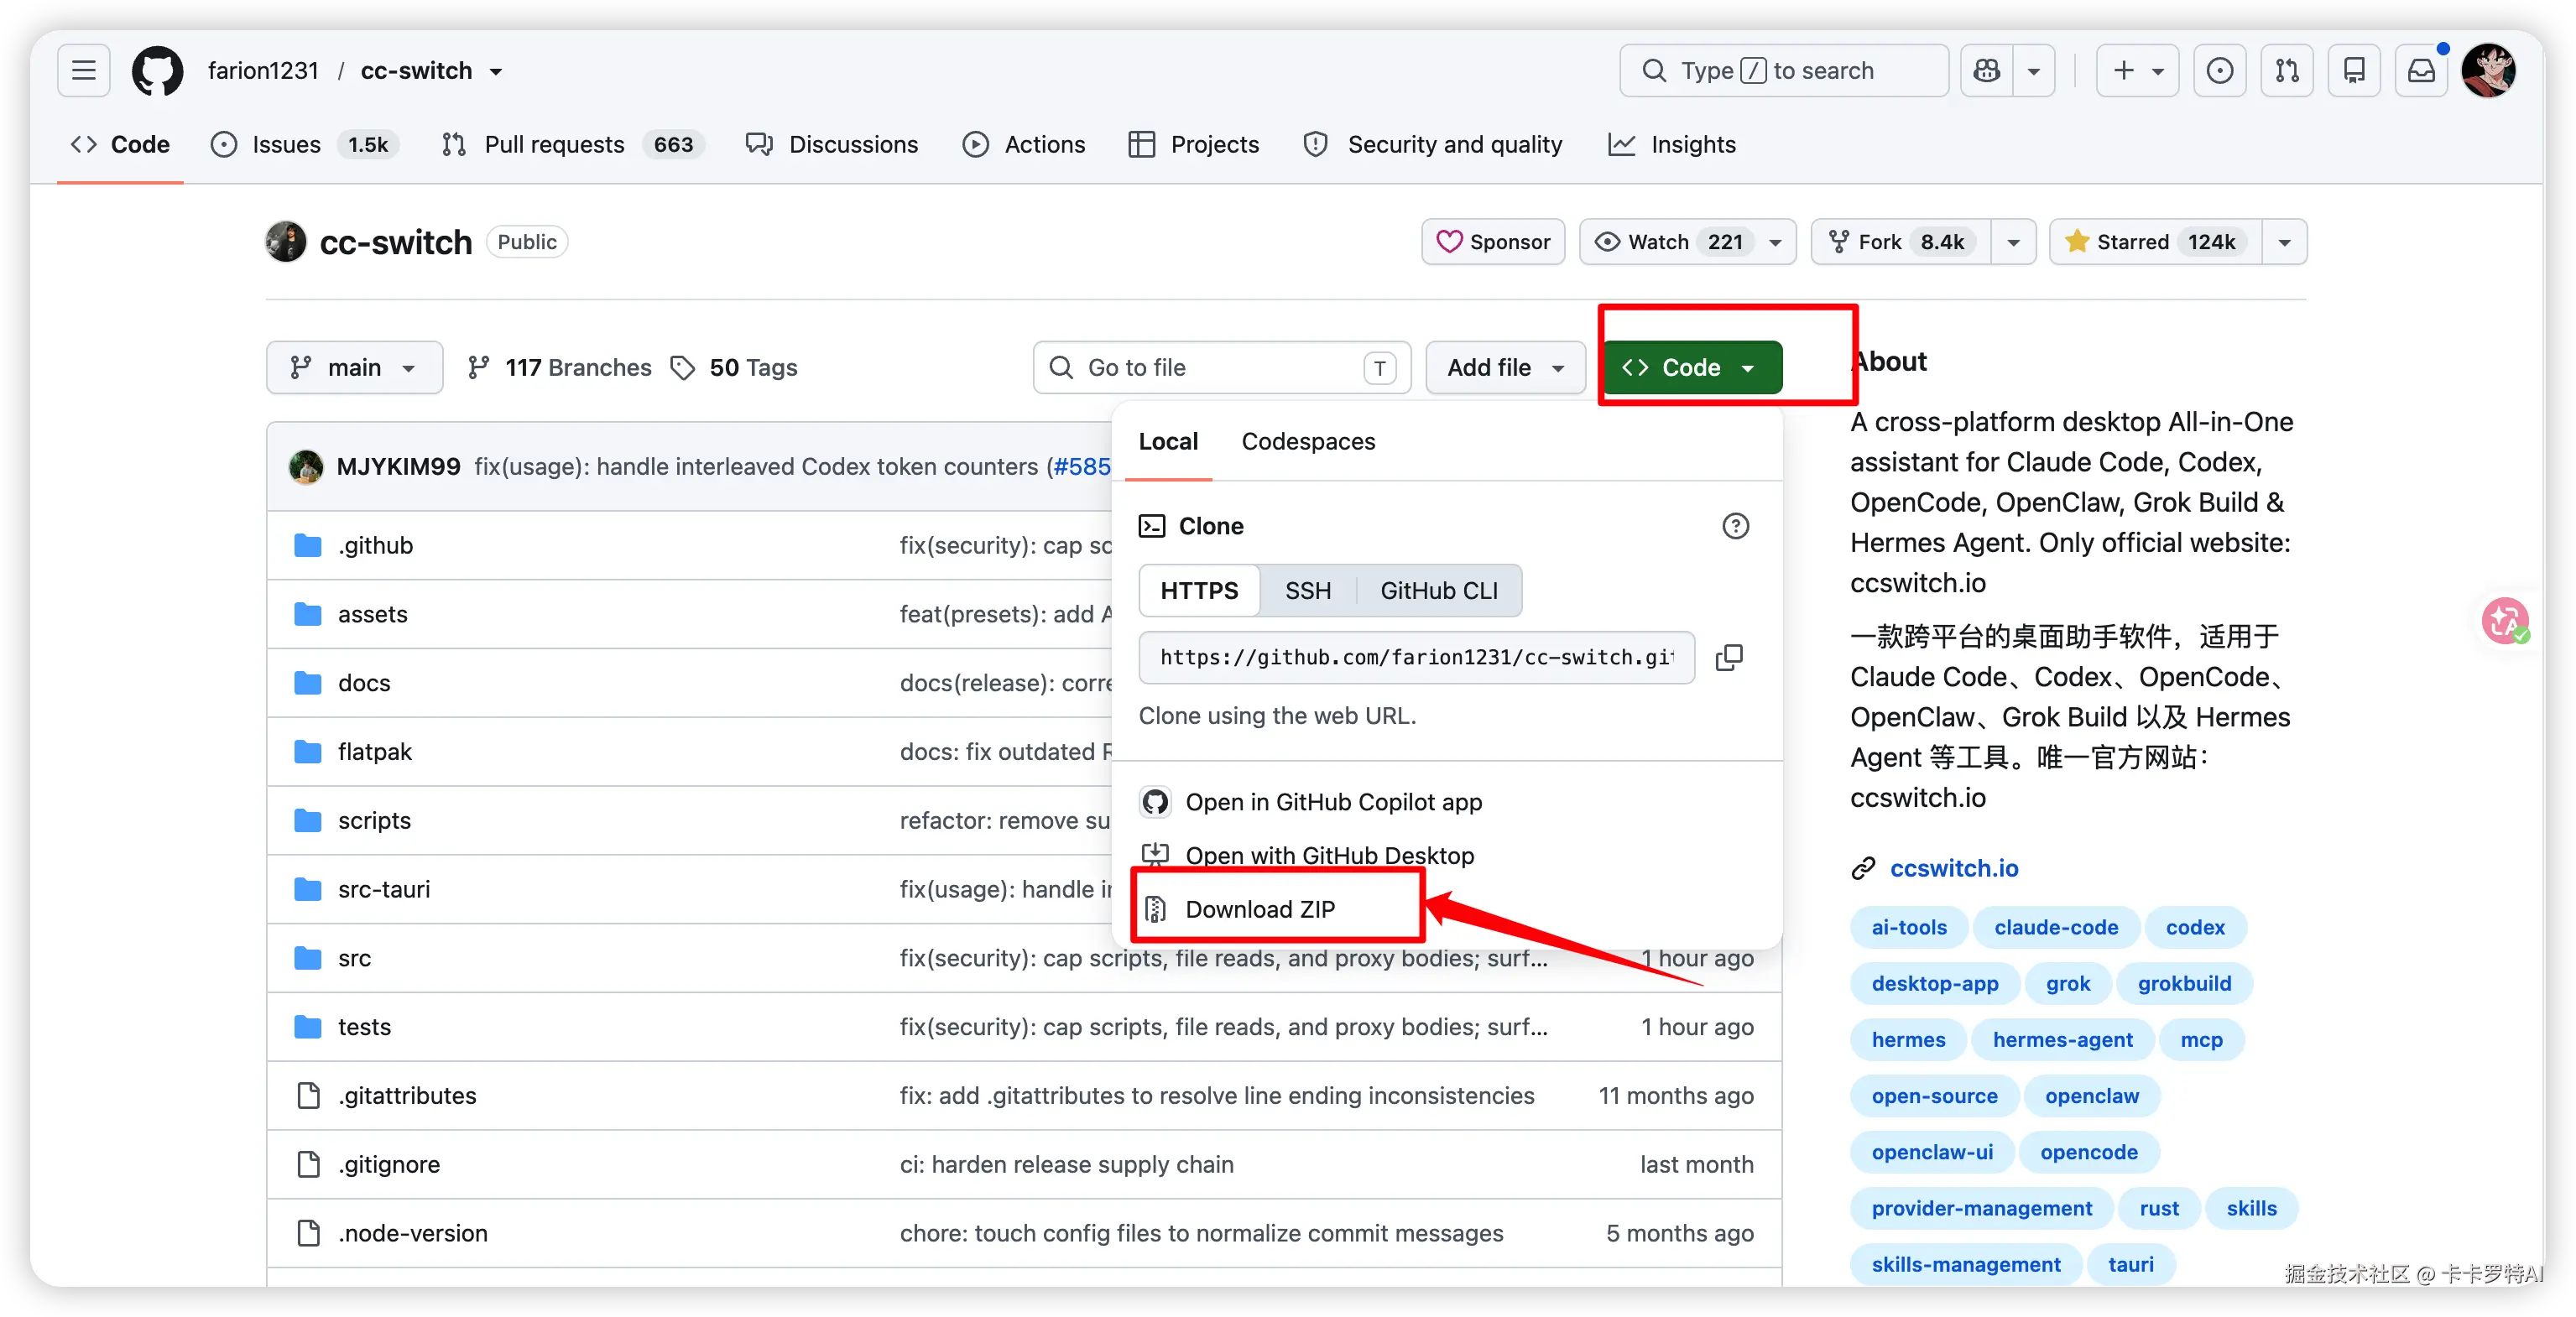This screenshot has width=2576, height=1317.
Task: Click MJYKIM99's commit author avatar
Action: click(306, 467)
